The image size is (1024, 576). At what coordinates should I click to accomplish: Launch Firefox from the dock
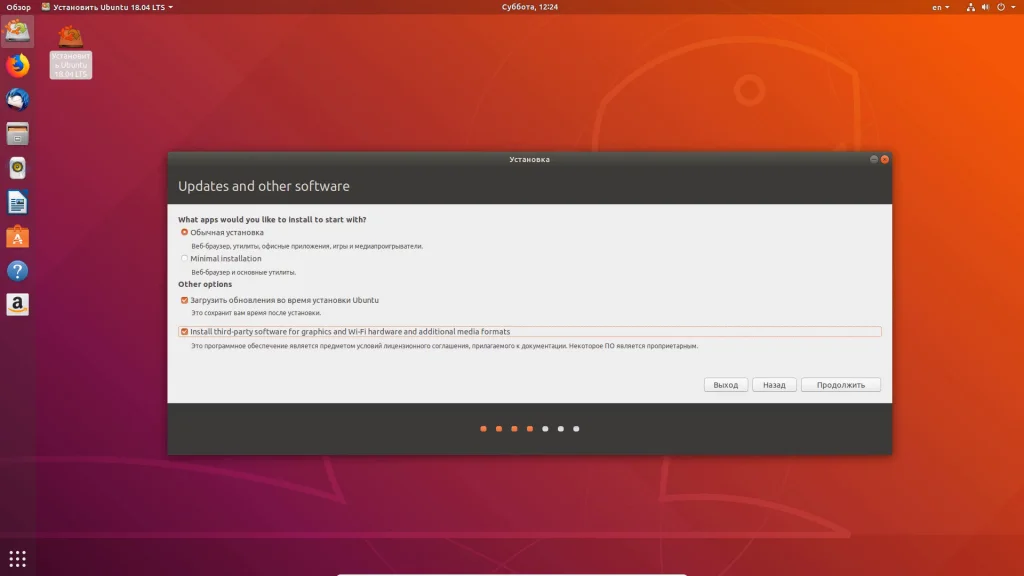click(18, 65)
